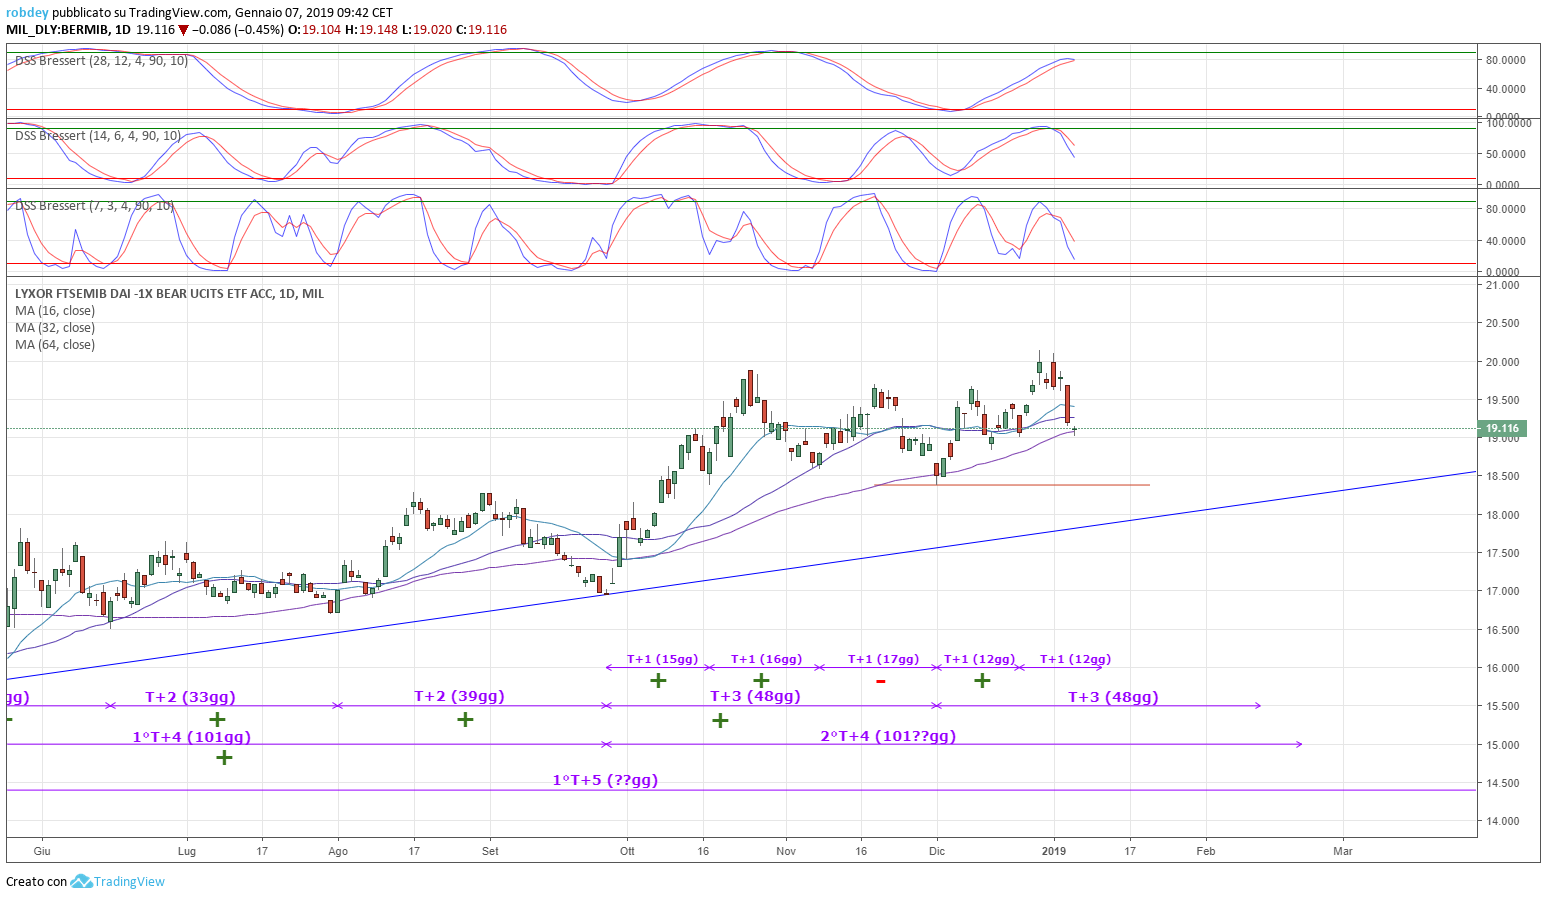The width and height of the screenshot is (1547, 899).
Task: Click the green 19.116 current price tag
Action: [x=1502, y=428]
